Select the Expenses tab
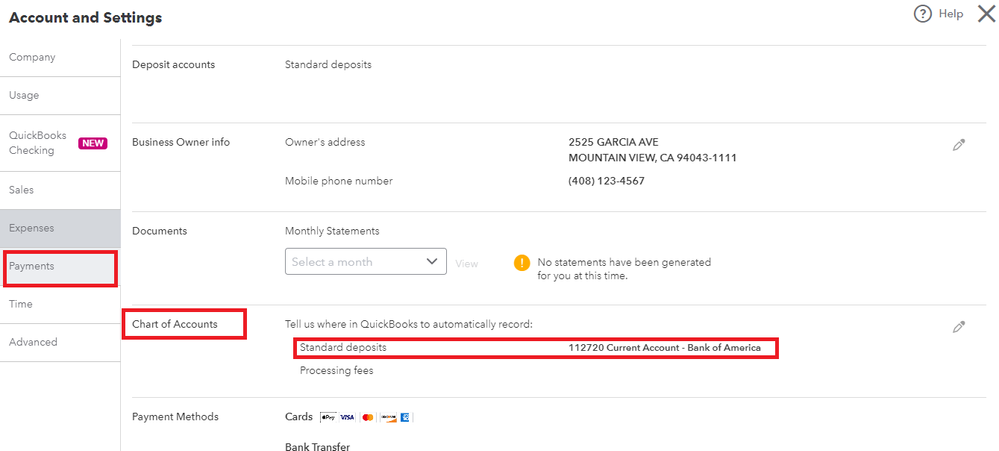This screenshot has height=451, width=999. coord(32,228)
